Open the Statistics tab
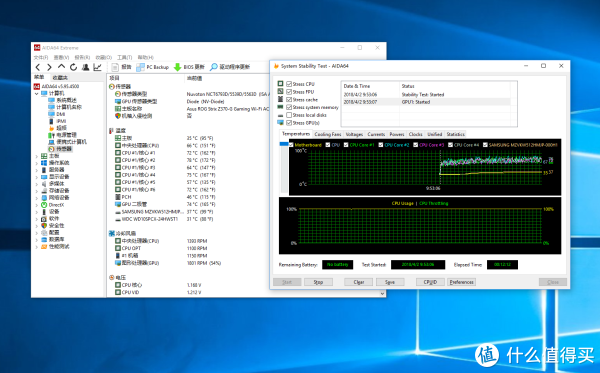600x373 pixels. (455, 134)
